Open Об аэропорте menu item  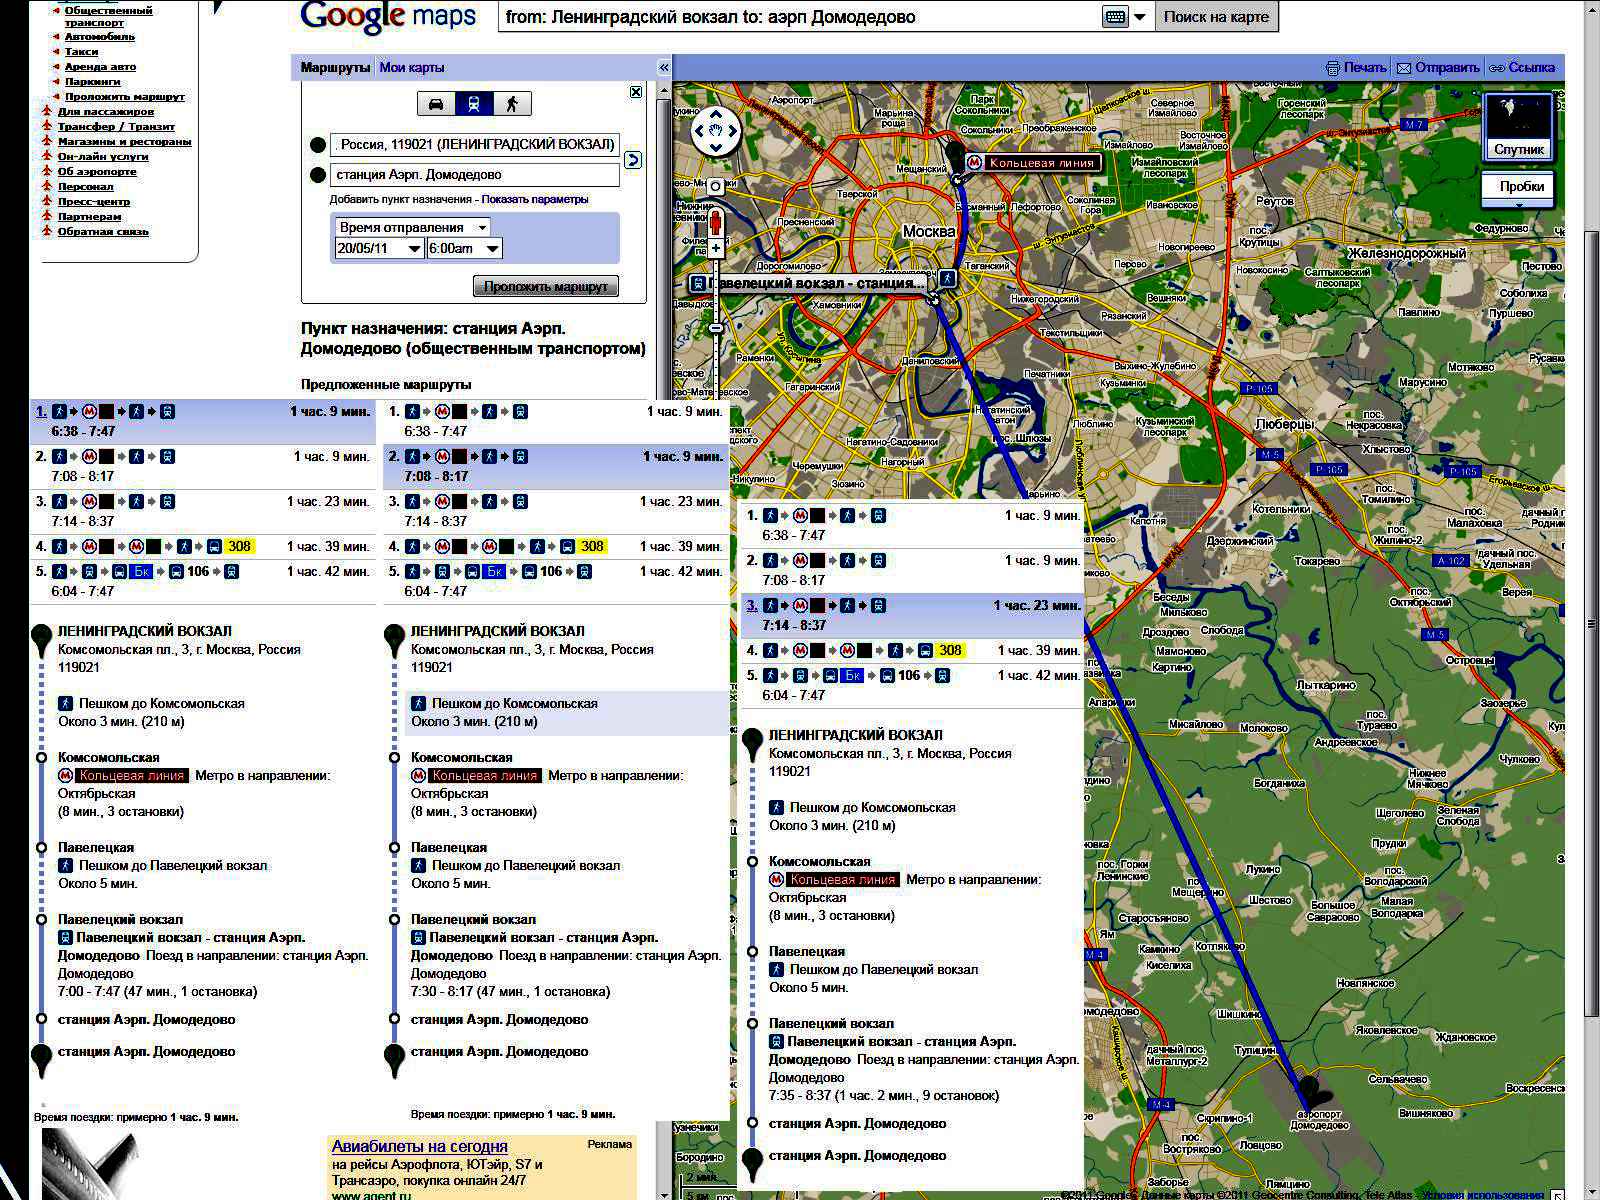pyautogui.click(x=97, y=172)
